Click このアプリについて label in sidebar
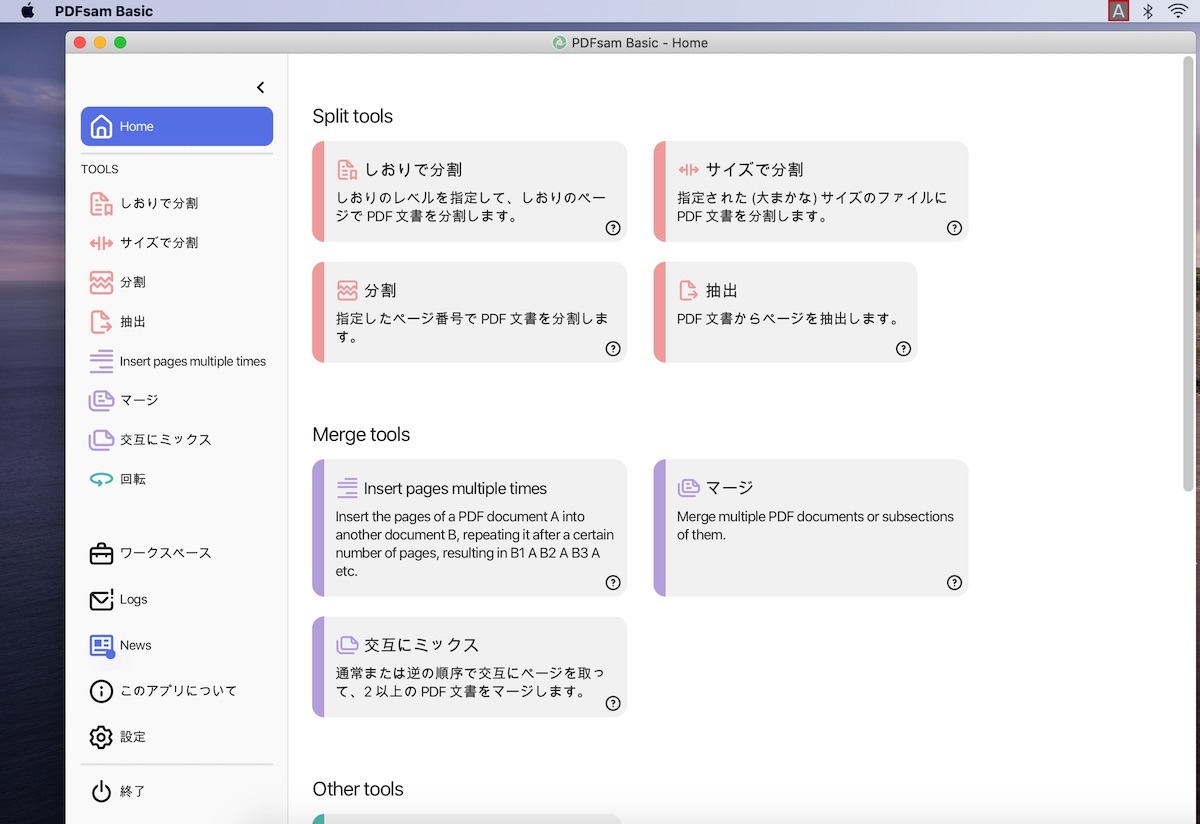The image size is (1200, 824). tap(178, 691)
